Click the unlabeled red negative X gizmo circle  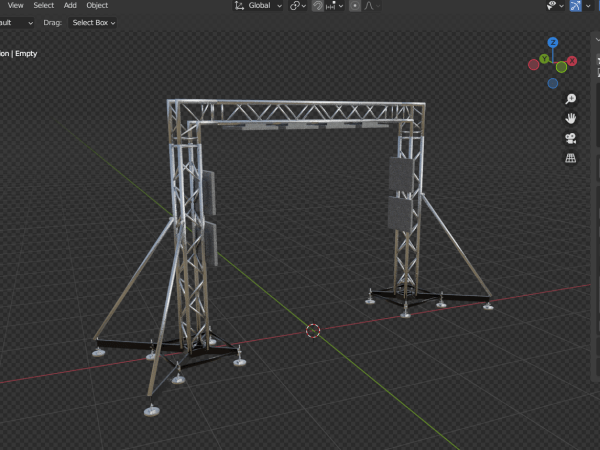(x=533, y=65)
